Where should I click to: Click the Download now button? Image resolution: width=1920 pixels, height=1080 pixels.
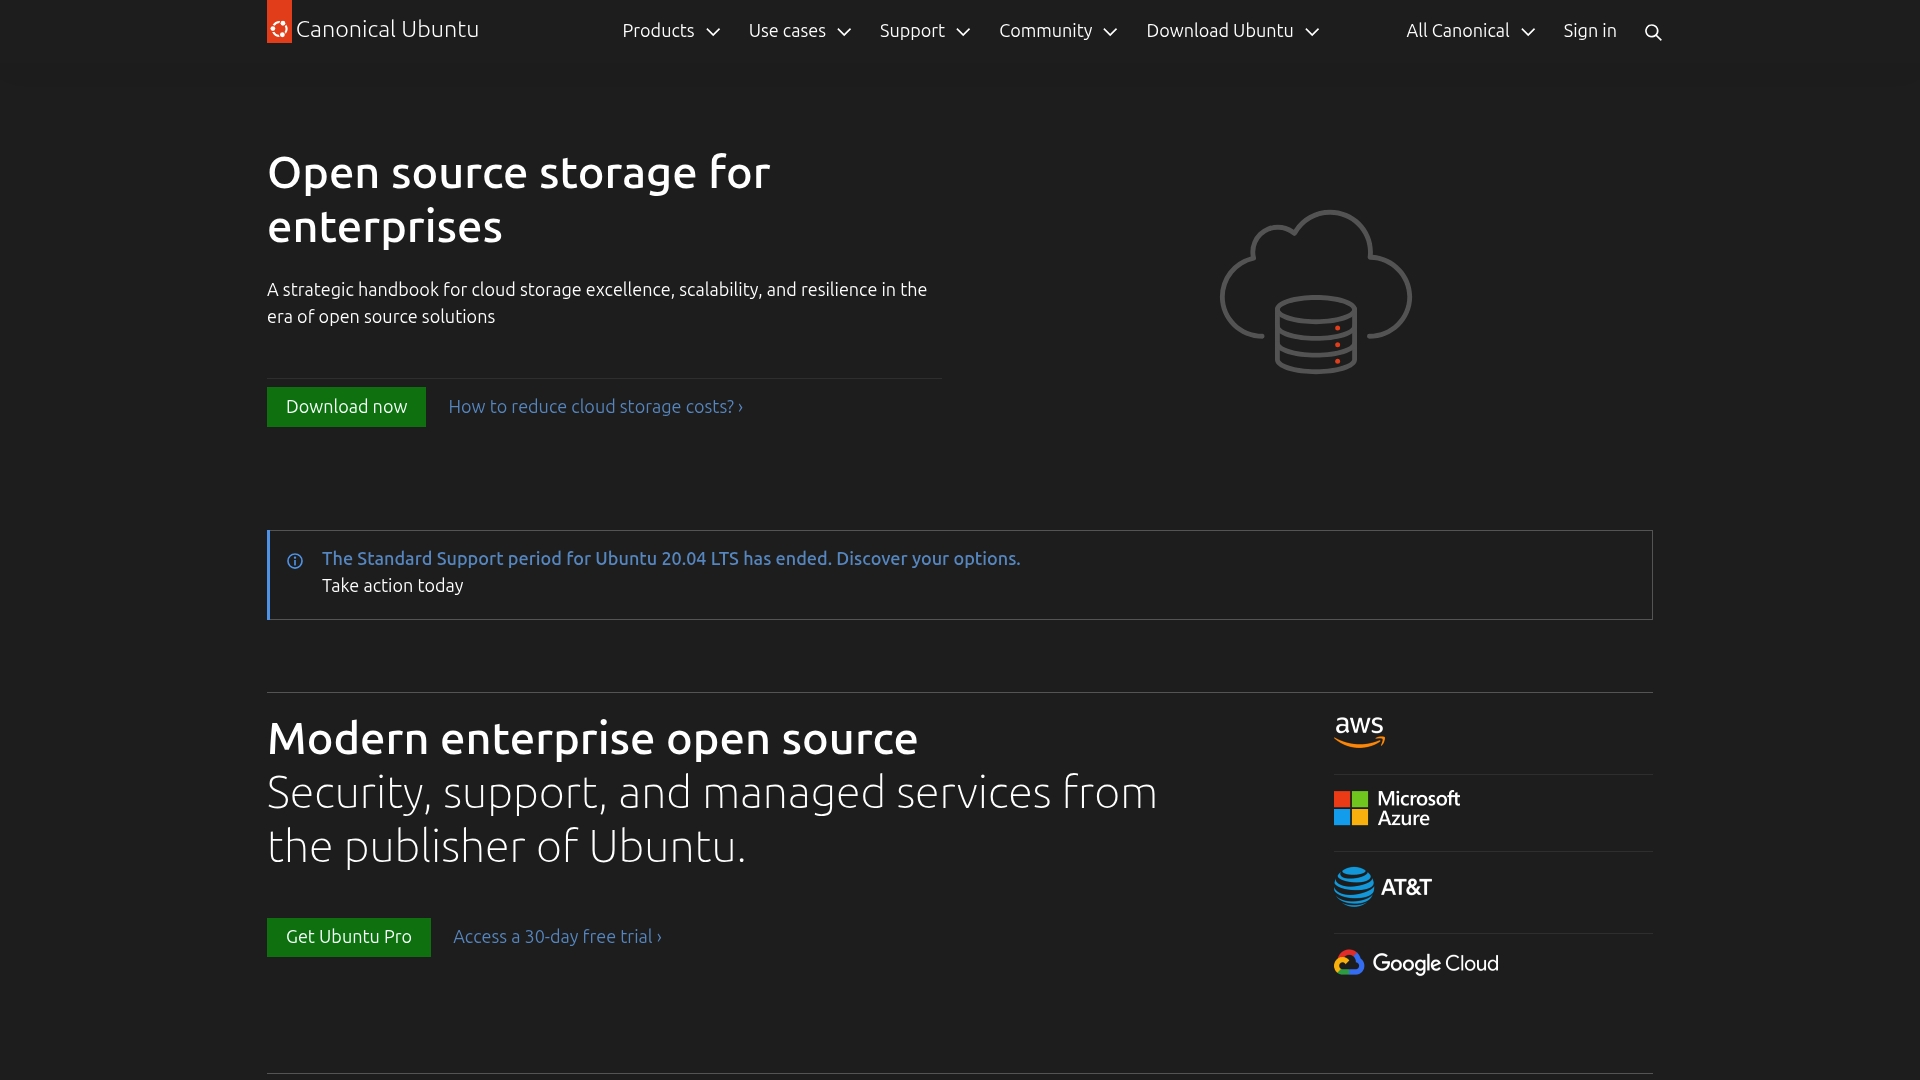(346, 406)
